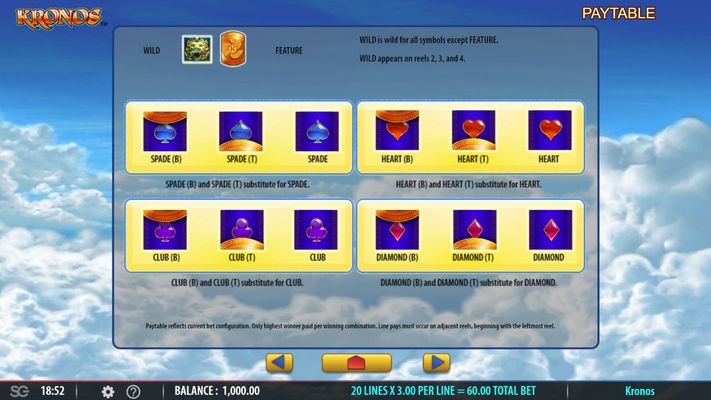Open the help question mark icon

[x=133, y=391]
